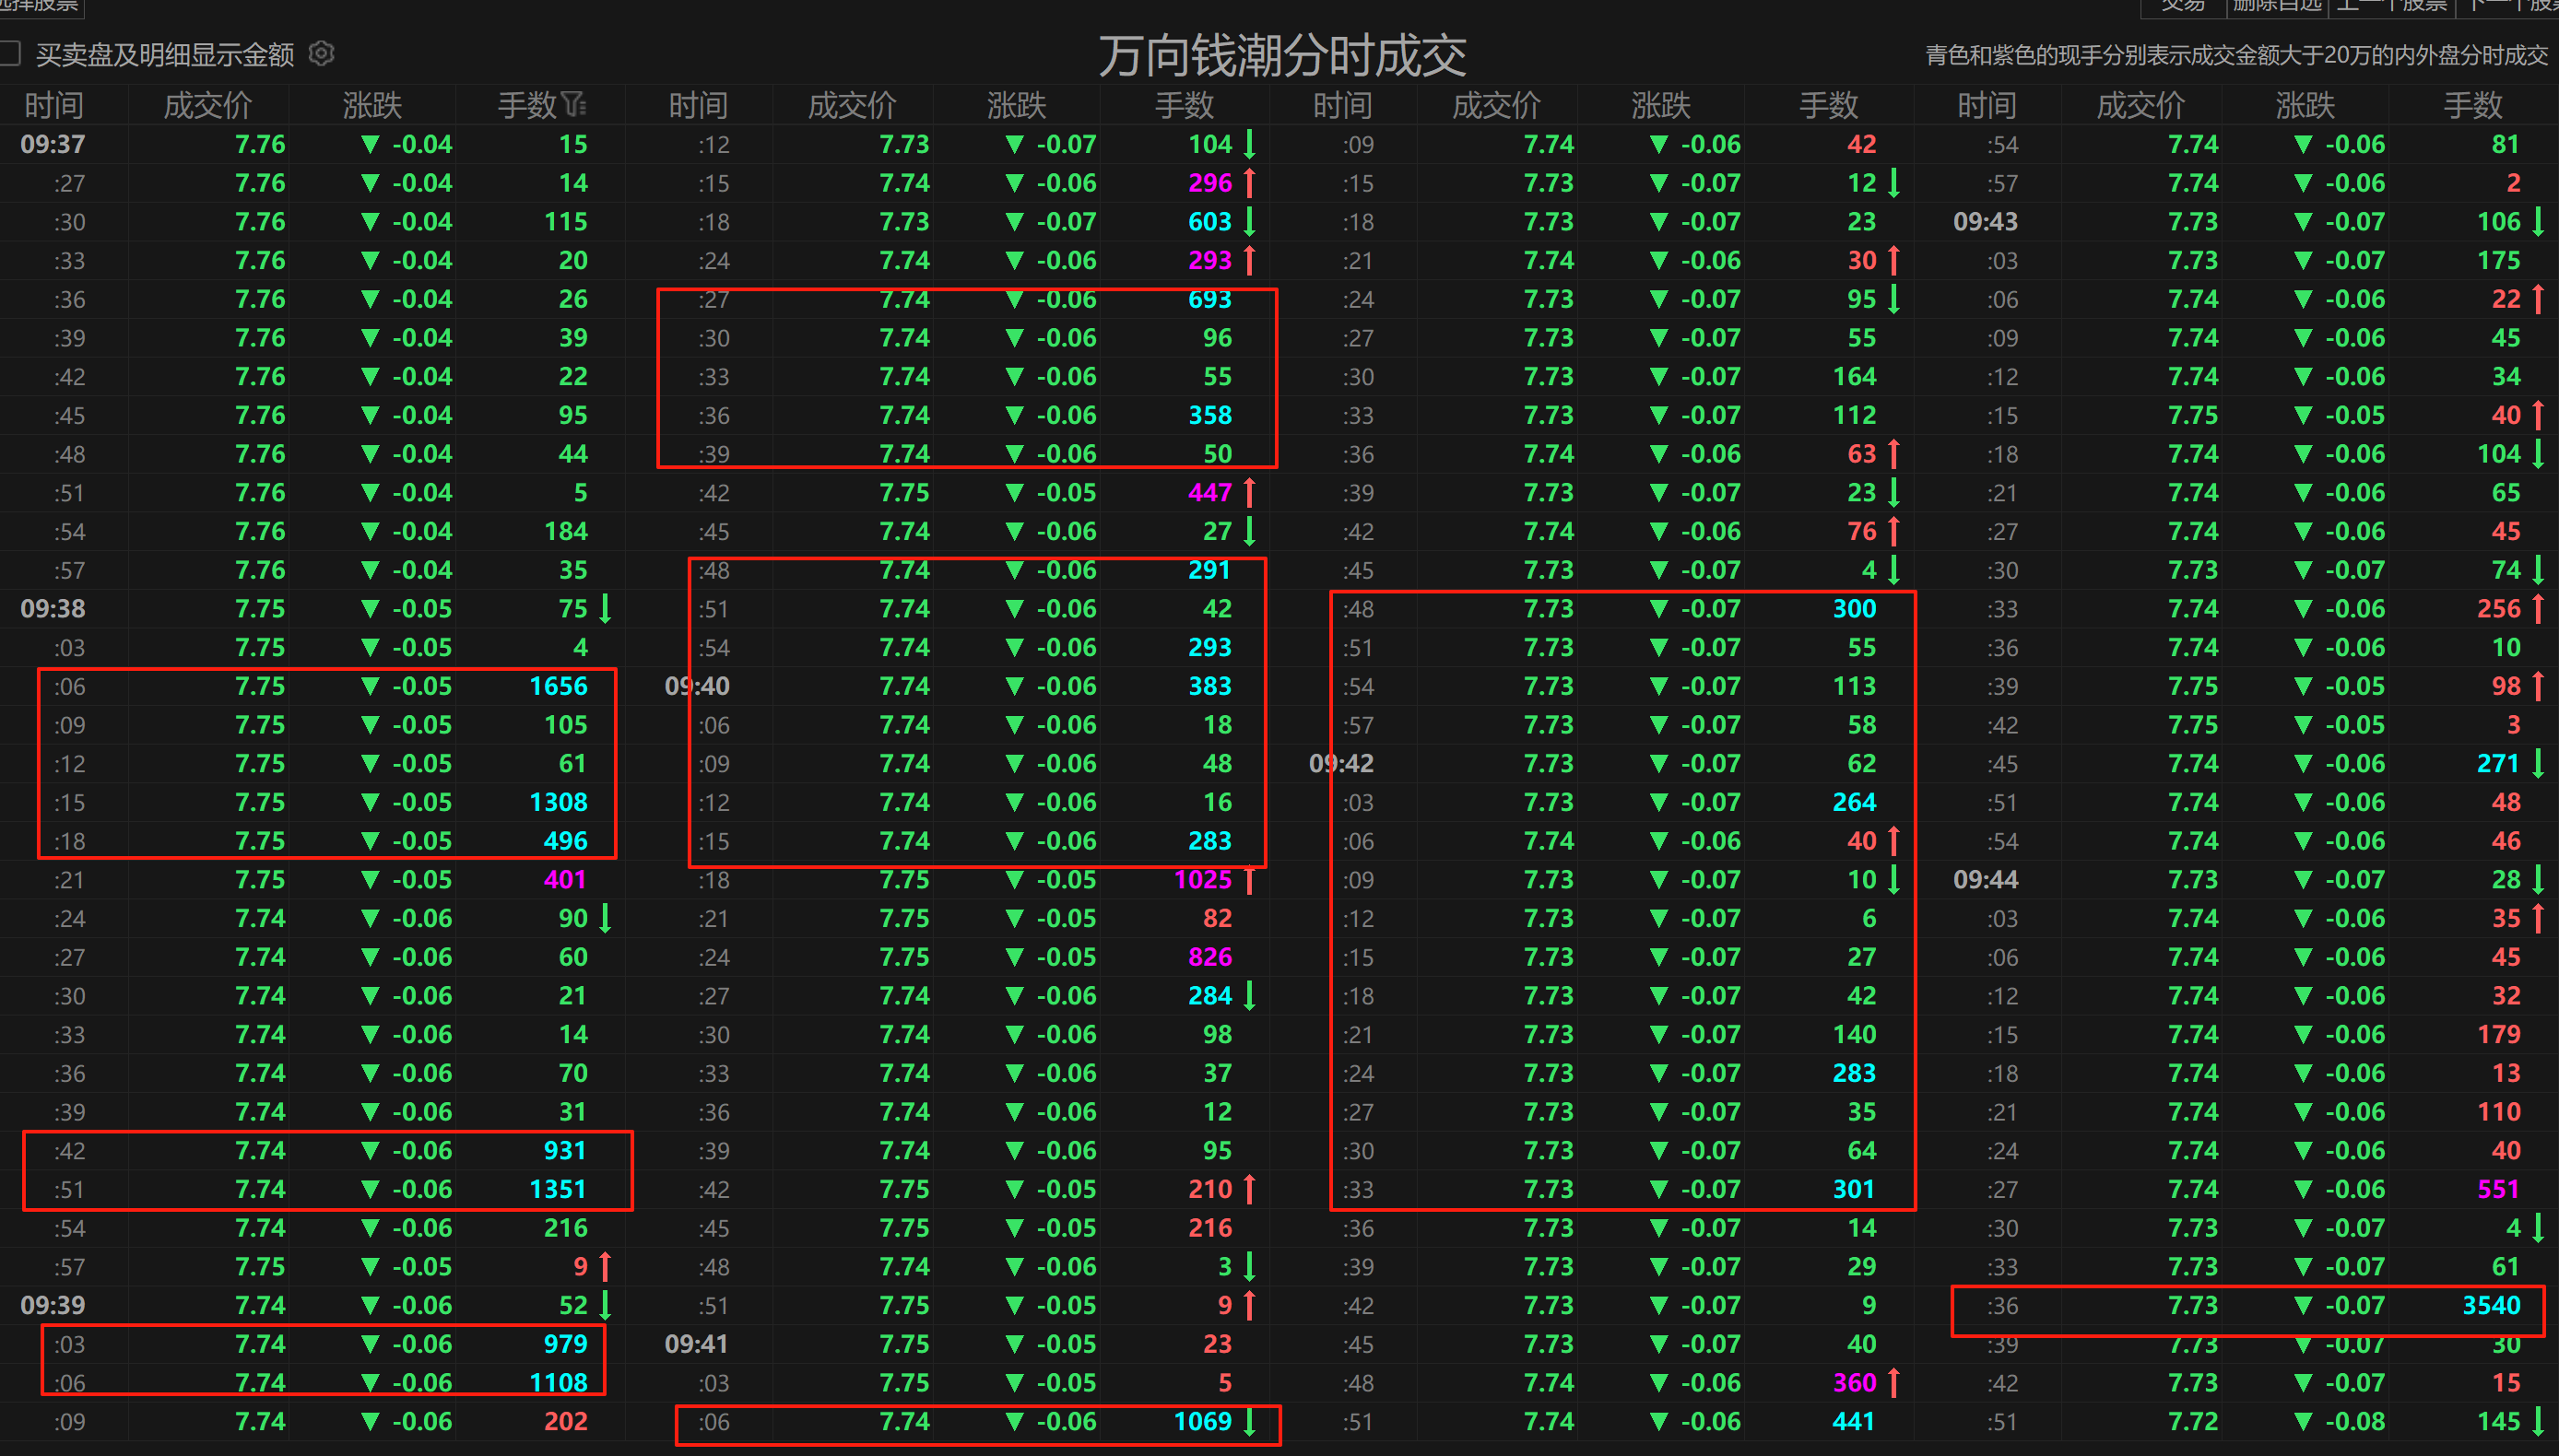Click the 271 lots value
The width and height of the screenshot is (2559, 1456).
(x=2498, y=763)
